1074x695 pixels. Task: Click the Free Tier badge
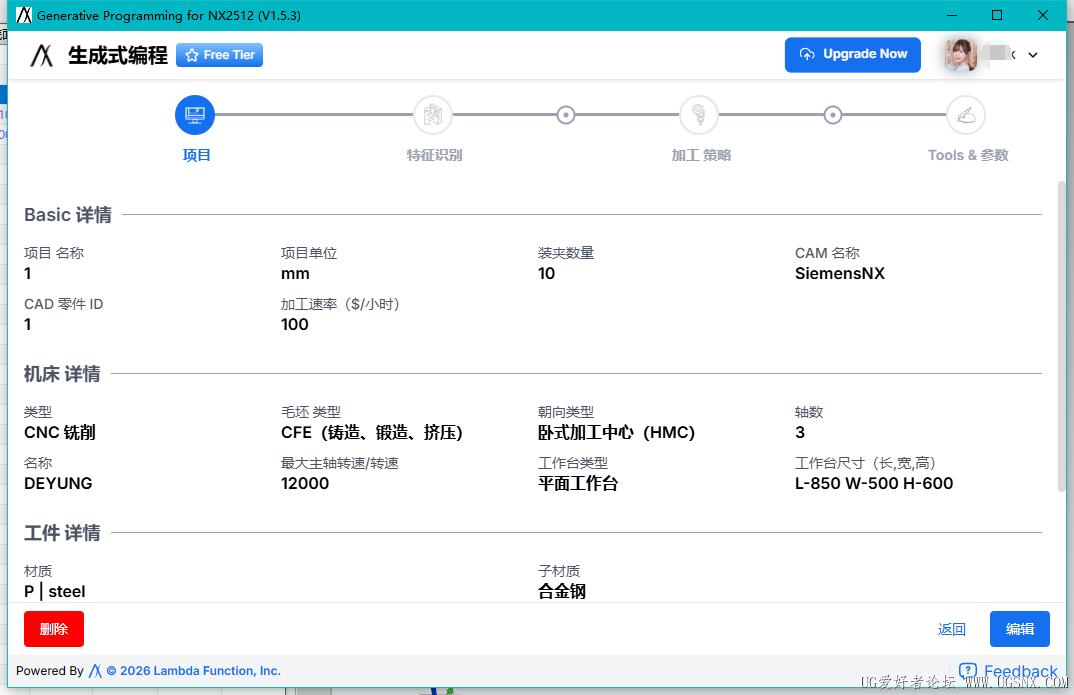219,55
